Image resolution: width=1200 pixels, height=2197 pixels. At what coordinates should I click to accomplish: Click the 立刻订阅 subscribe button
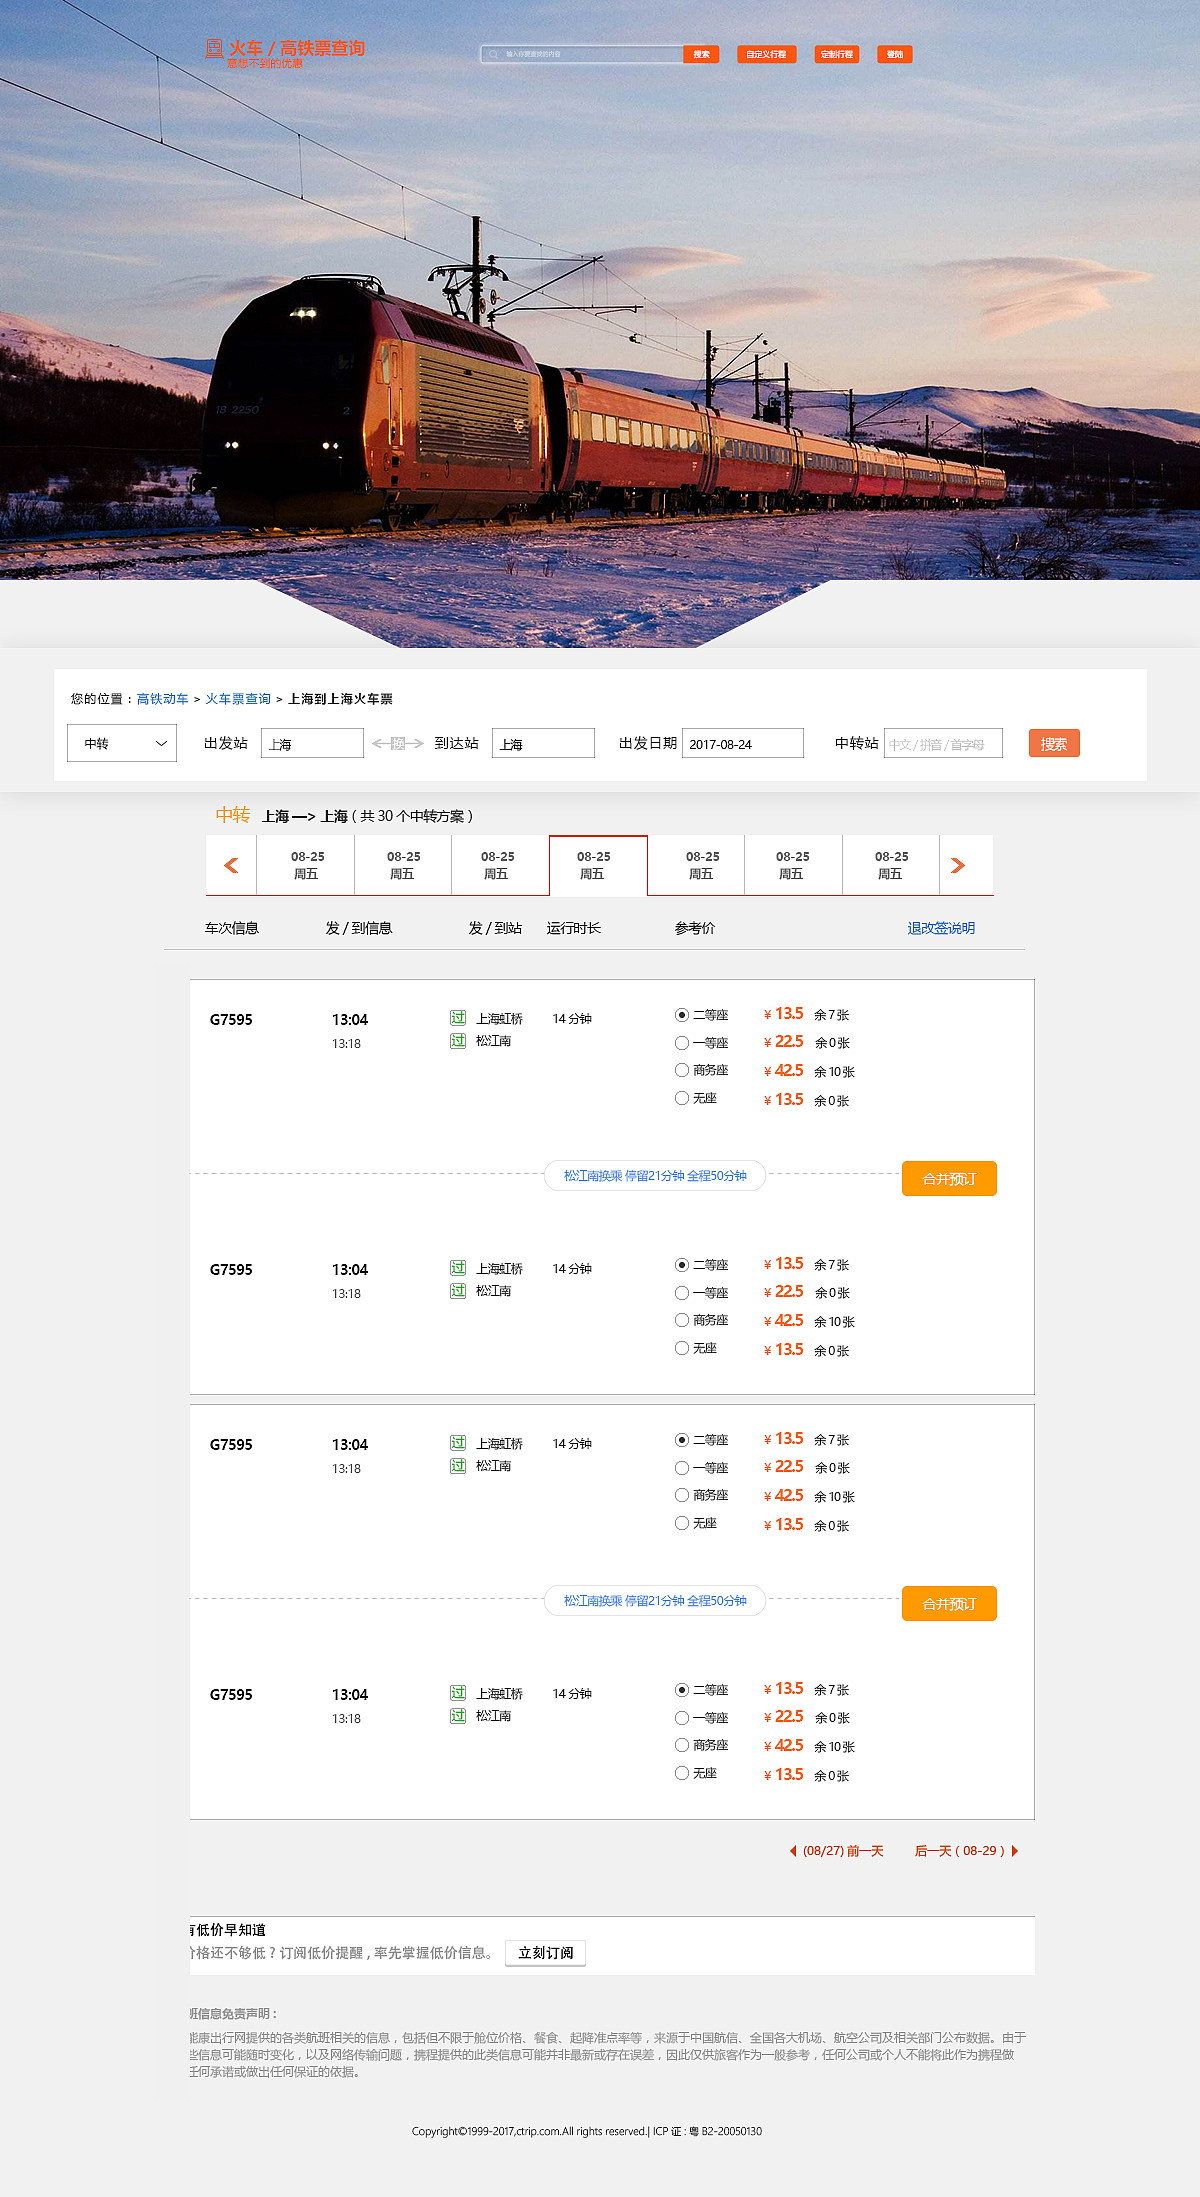tap(545, 1953)
